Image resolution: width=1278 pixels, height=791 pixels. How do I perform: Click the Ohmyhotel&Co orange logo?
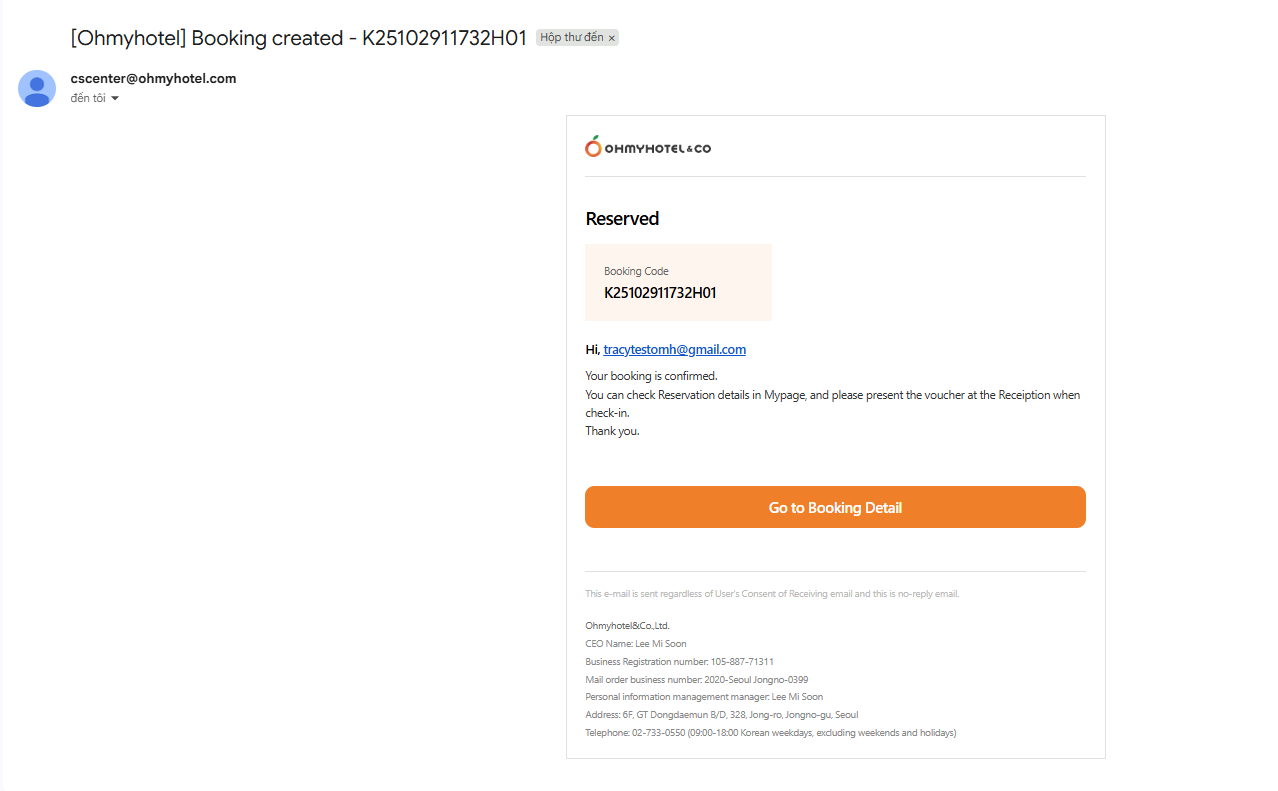(x=648, y=147)
